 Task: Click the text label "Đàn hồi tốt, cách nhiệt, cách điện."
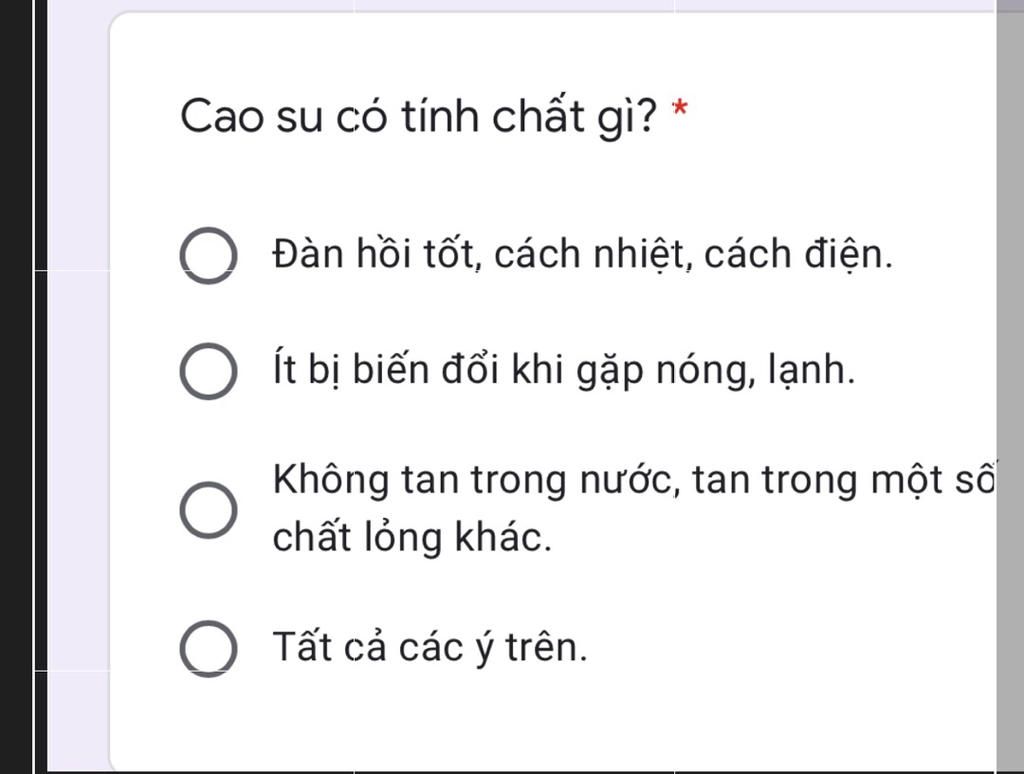coord(583,253)
